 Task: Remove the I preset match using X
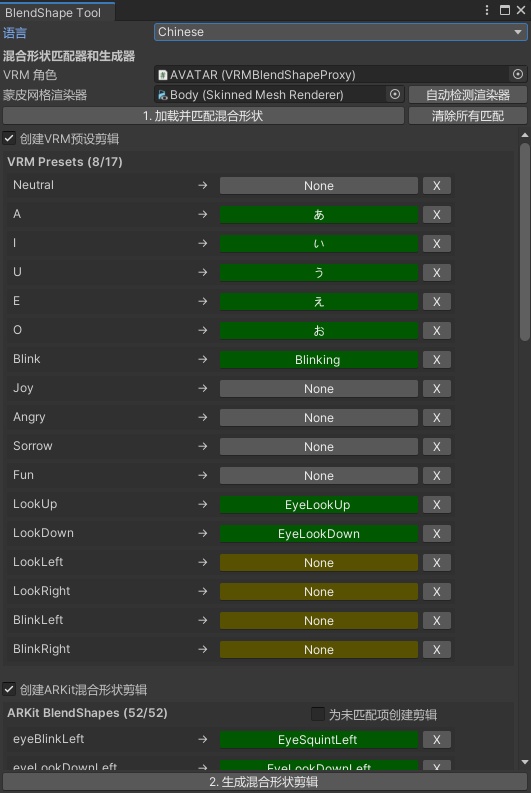coord(436,244)
